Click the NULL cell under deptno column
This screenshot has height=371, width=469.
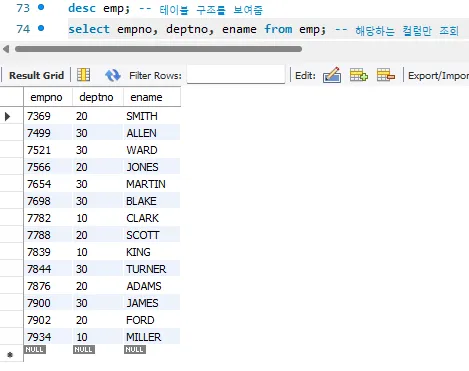pos(84,349)
